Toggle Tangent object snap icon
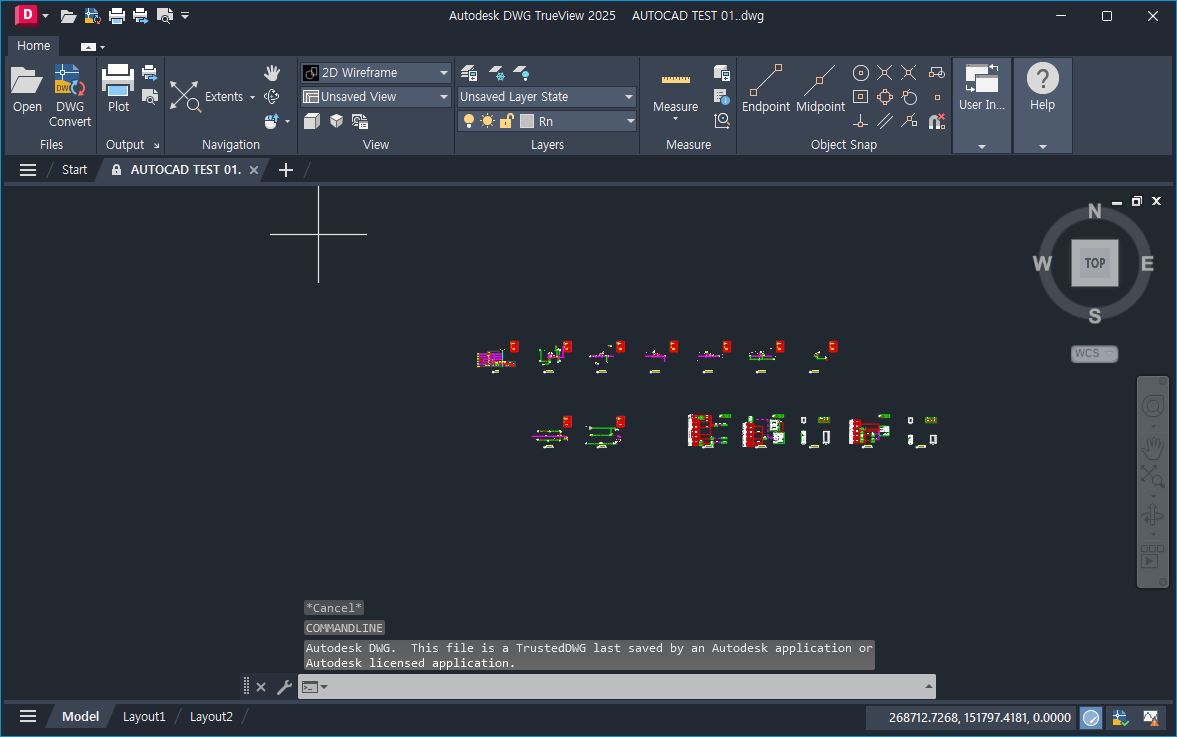1177x737 pixels. pos(909,97)
